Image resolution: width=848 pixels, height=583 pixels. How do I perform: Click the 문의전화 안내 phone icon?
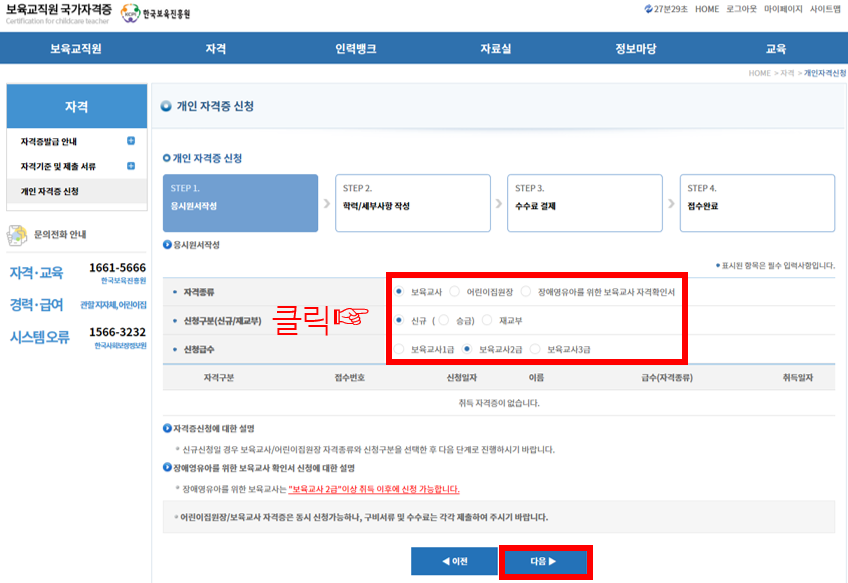[x=17, y=235]
